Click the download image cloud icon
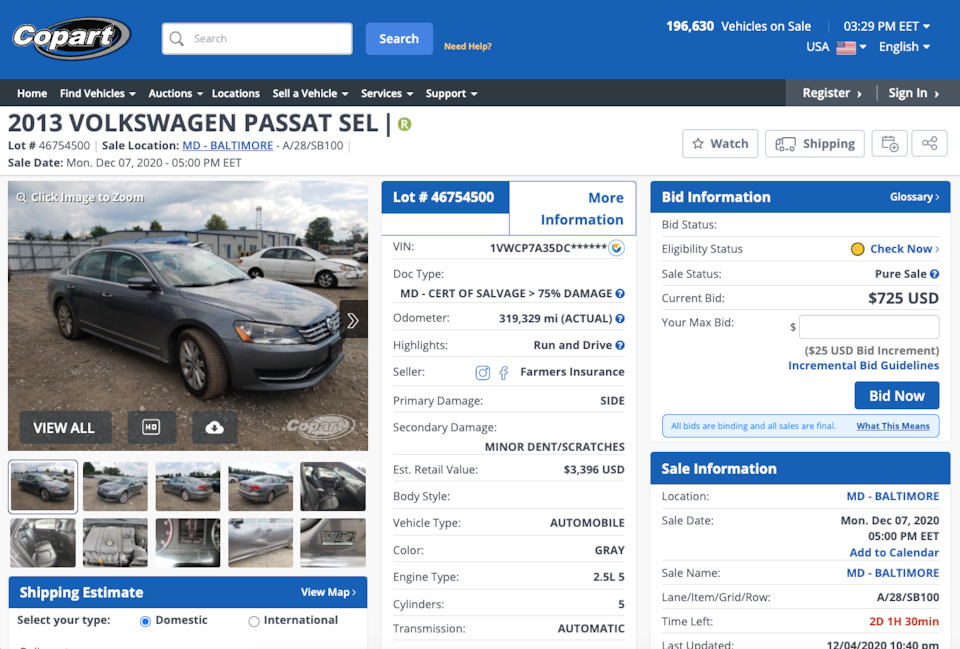Viewport: 960px width, 649px height. pos(214,427)
